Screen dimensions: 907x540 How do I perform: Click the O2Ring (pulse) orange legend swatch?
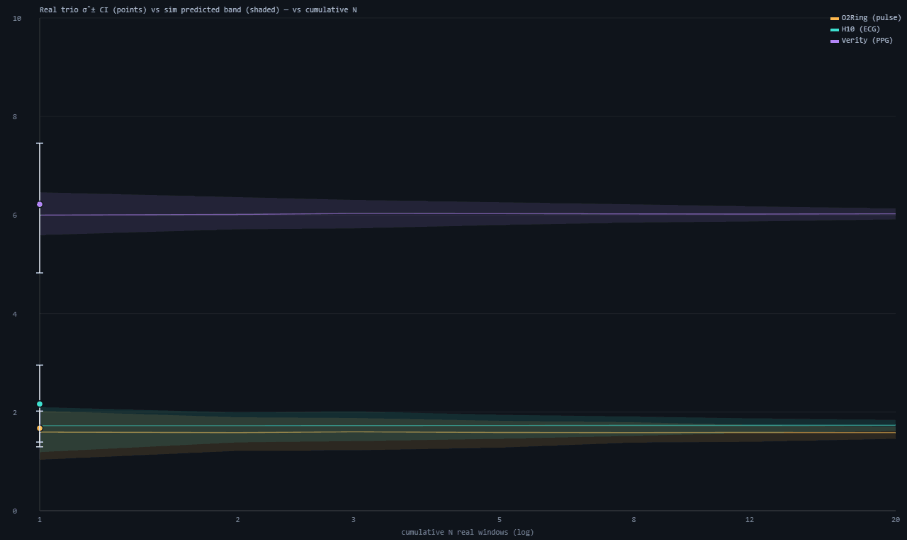click(x=834, y=19)
